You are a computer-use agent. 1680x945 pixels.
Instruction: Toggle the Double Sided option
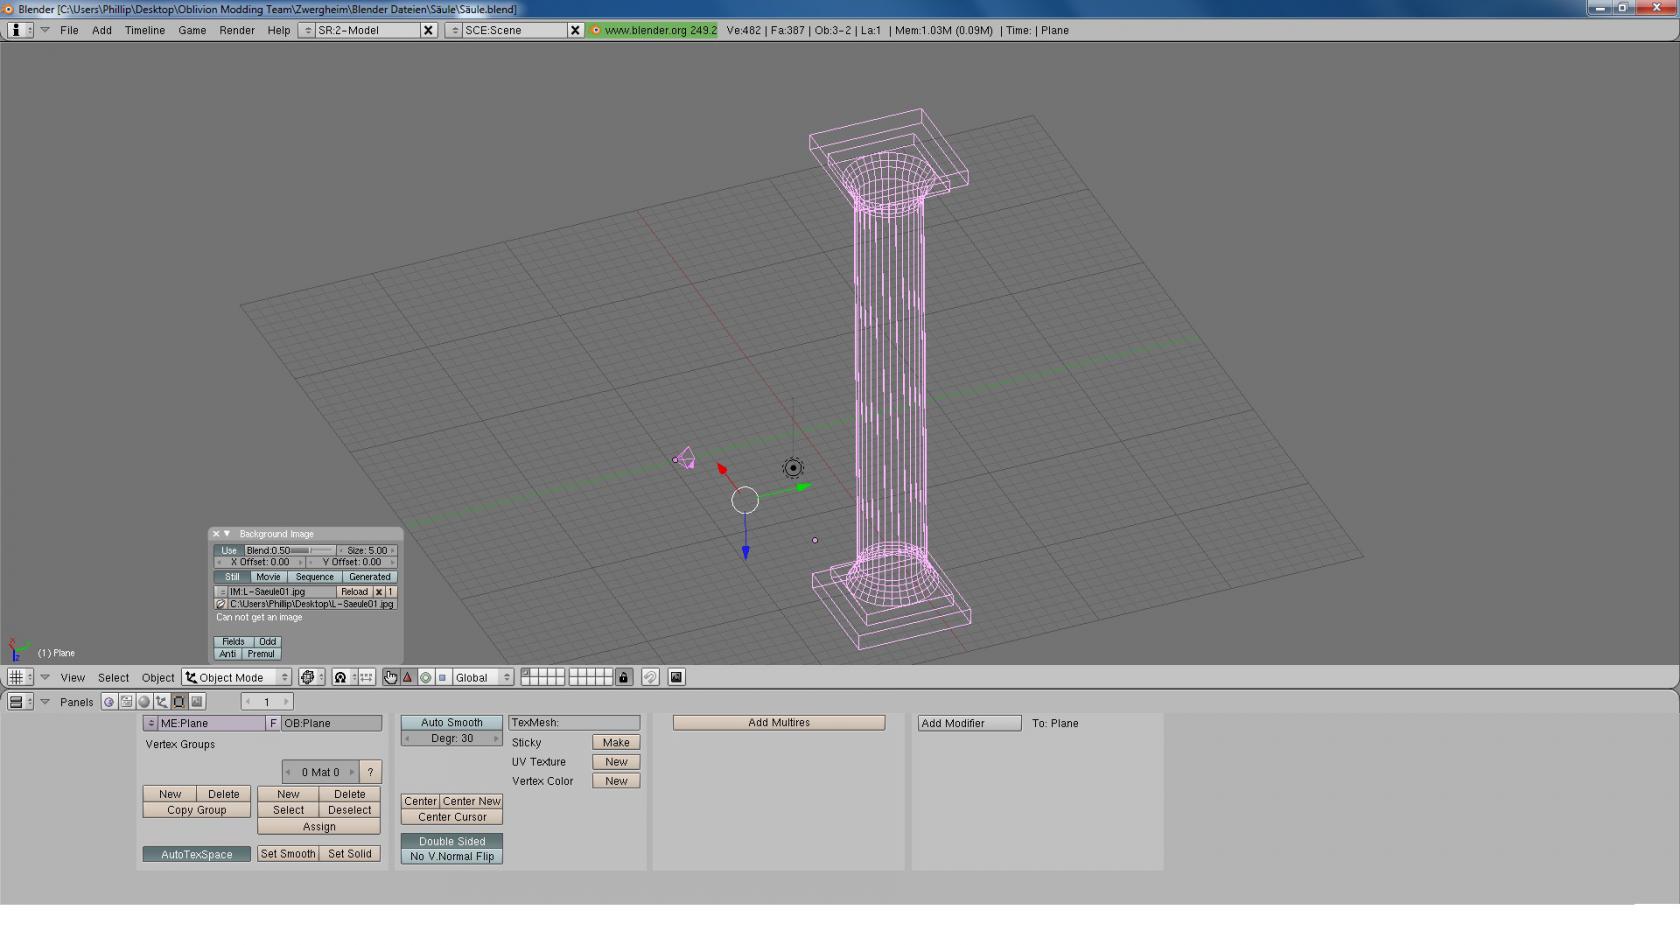point(451,841)
